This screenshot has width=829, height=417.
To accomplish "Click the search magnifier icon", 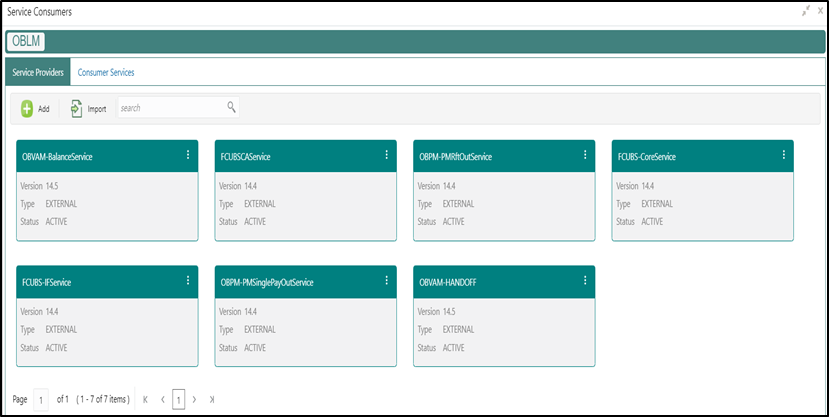I will tap(231, 107).
